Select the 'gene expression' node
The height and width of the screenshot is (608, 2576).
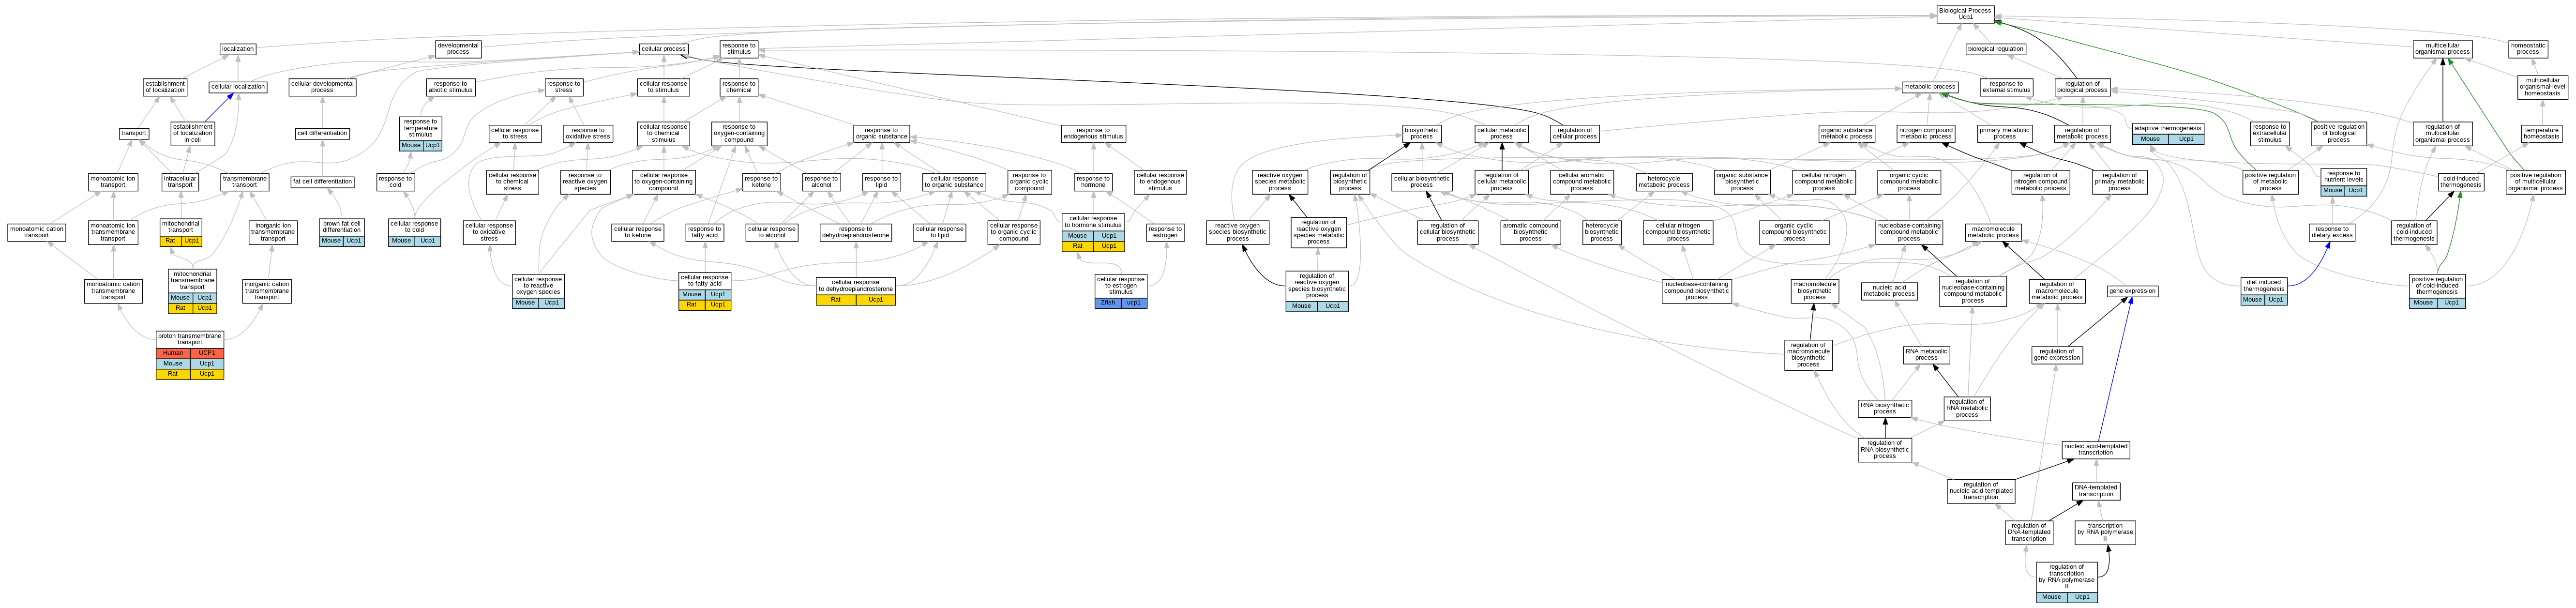(x=2132, y=291)
